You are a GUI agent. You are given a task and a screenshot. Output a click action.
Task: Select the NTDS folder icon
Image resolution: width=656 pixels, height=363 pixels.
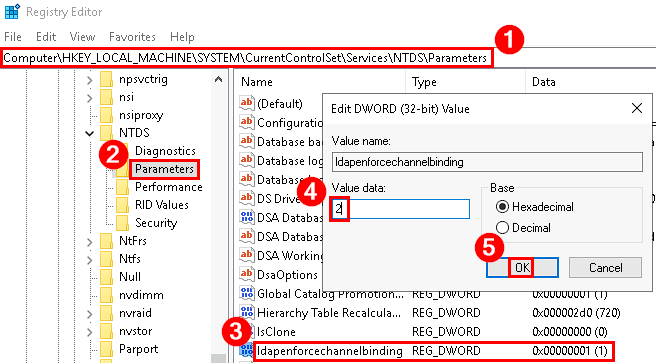click(x=107, y=133)
